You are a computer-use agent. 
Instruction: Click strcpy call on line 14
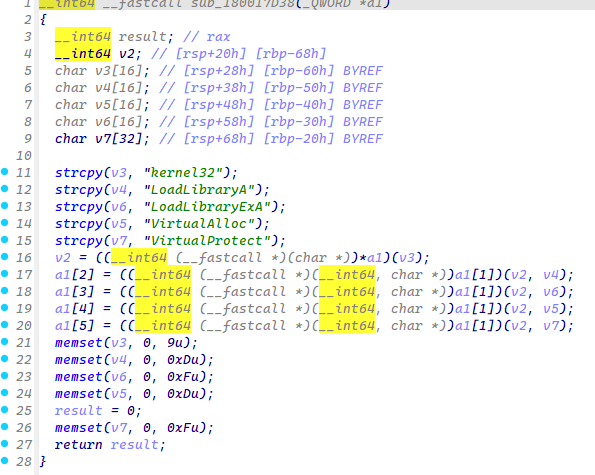79,224
